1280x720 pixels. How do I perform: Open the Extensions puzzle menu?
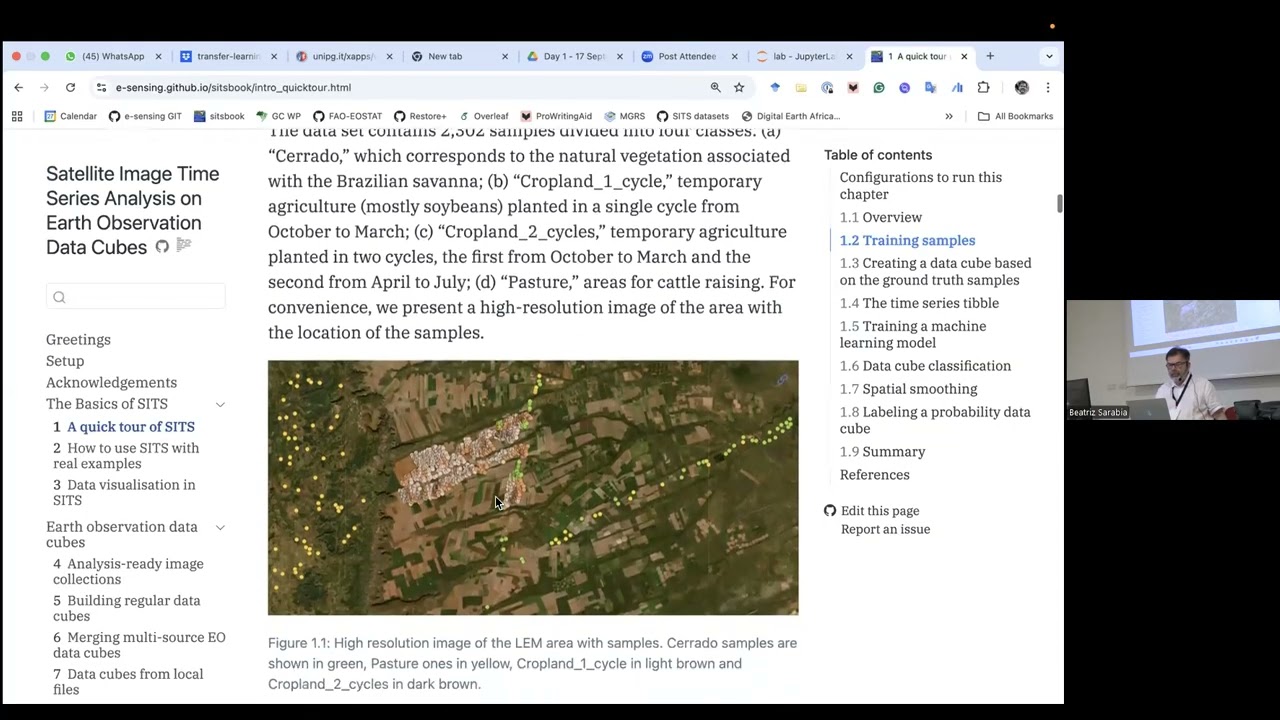click(983, 88)
